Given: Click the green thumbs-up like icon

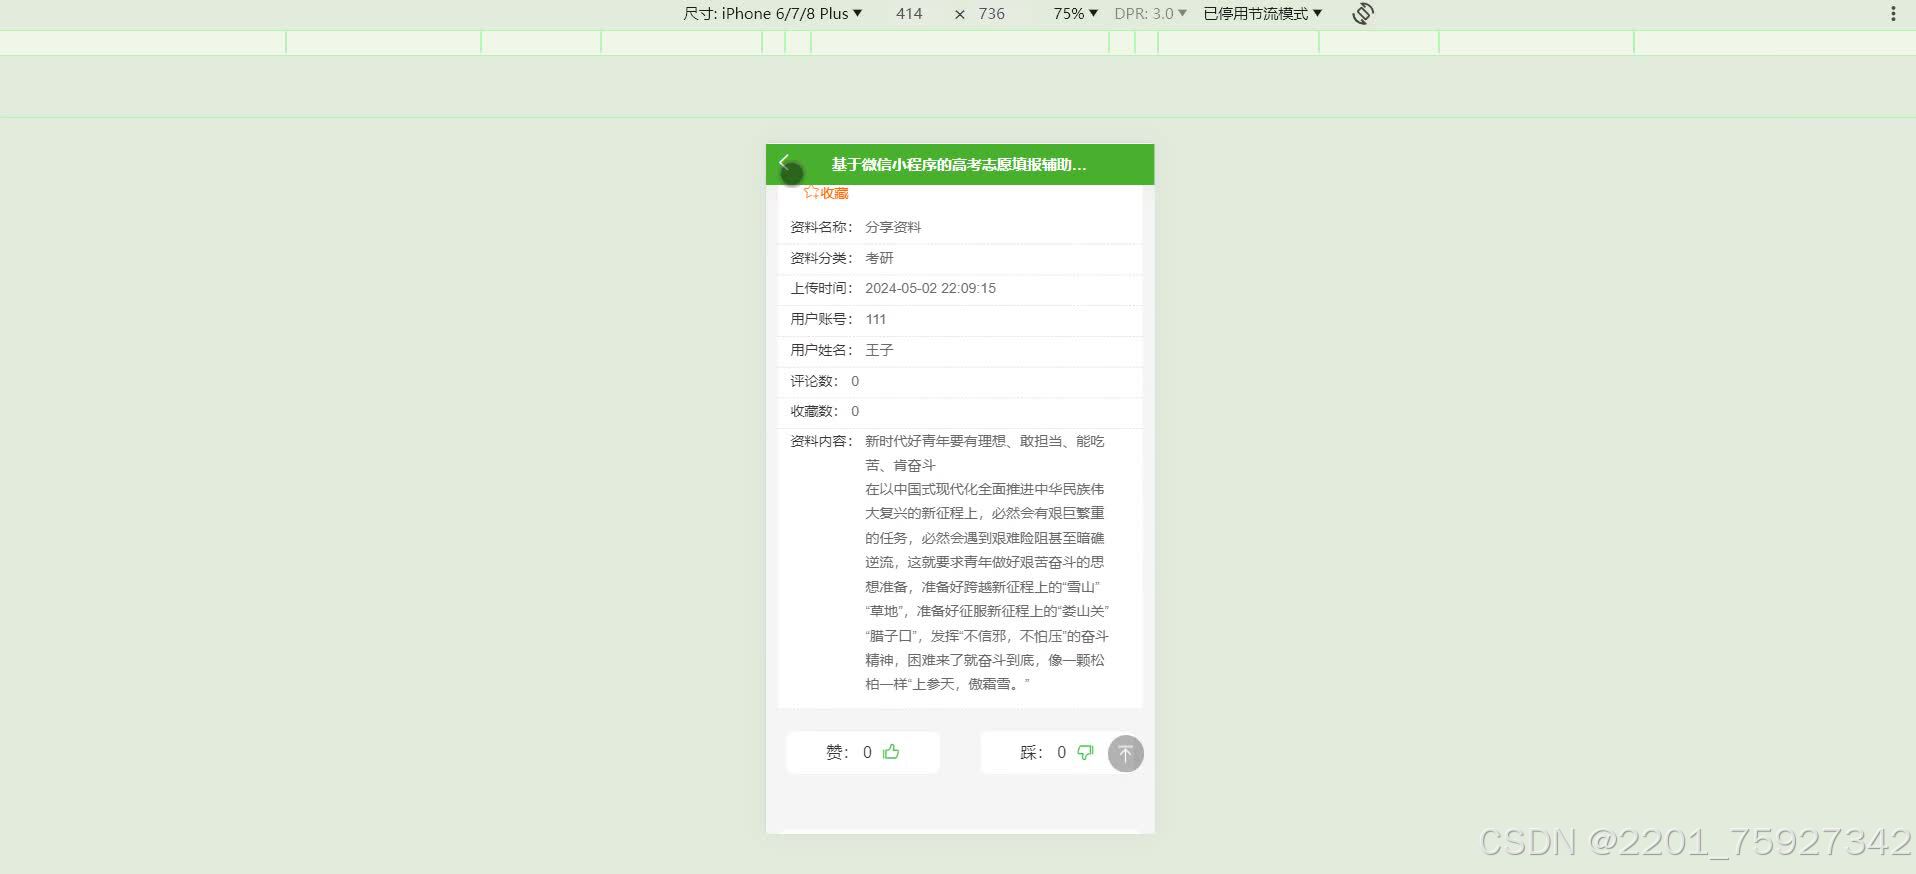Looking at the screenshot, I should pos(891,752).
